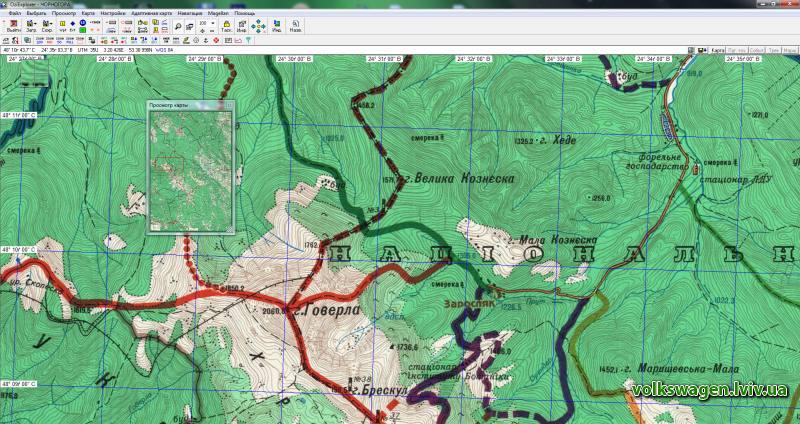Open the Навигация menu
Viewport: 800px width, 424px height.
click(x=190, y=13)
